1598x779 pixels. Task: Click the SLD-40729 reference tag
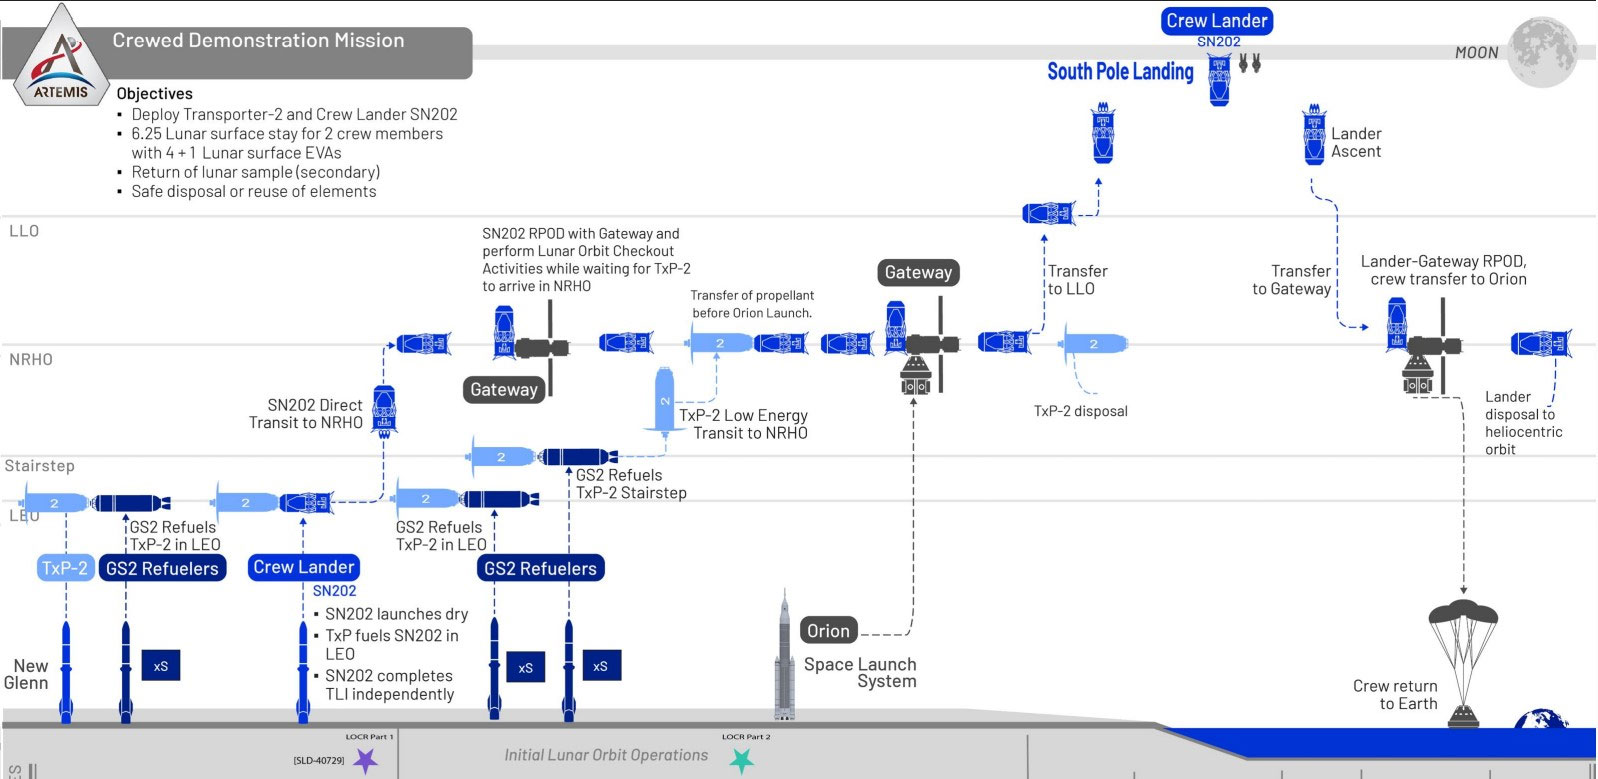(x=318, y=761)
